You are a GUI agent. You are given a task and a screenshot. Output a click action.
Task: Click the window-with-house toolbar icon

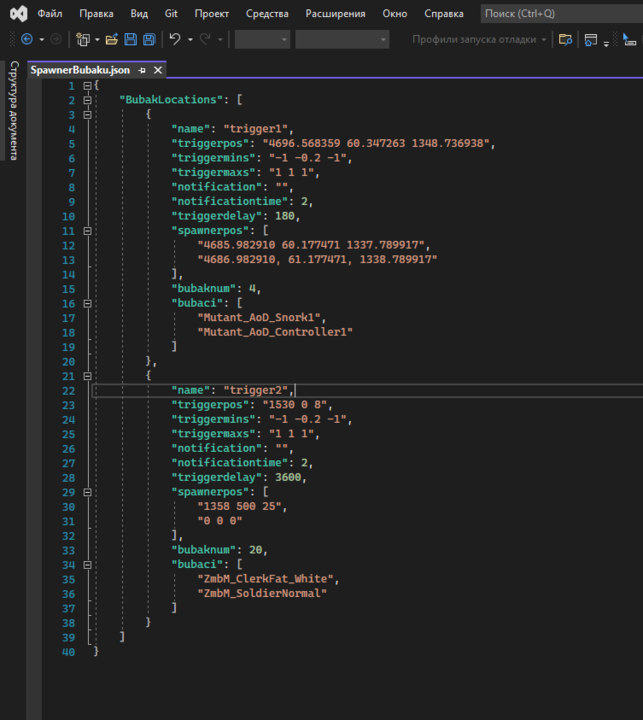pos(591,39)
